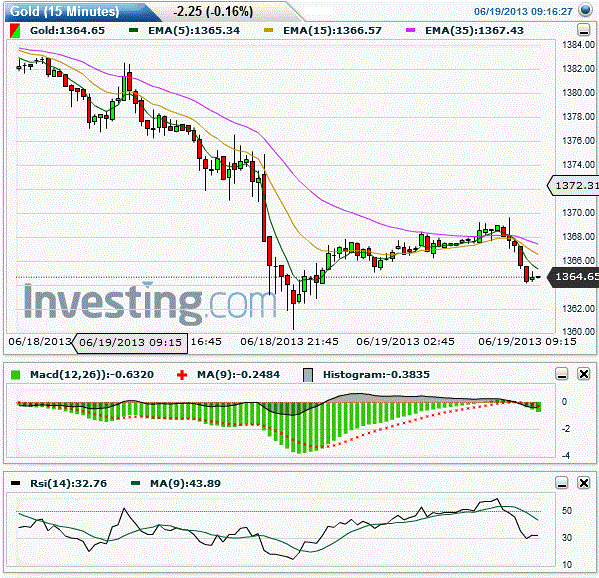Click the red cross MA(9) legend icon
Screen dimensions: 599x578
[182, 375]
